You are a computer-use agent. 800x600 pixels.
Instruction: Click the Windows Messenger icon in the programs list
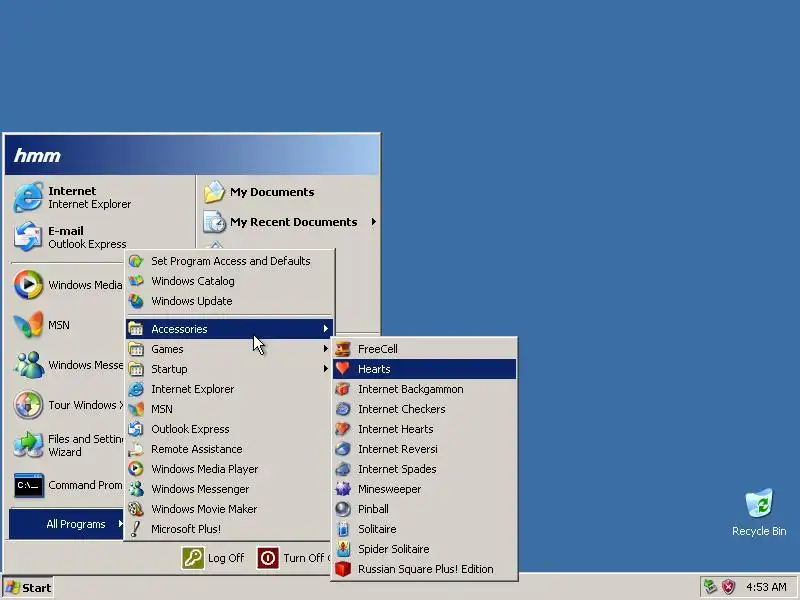[x=136, y=489]
